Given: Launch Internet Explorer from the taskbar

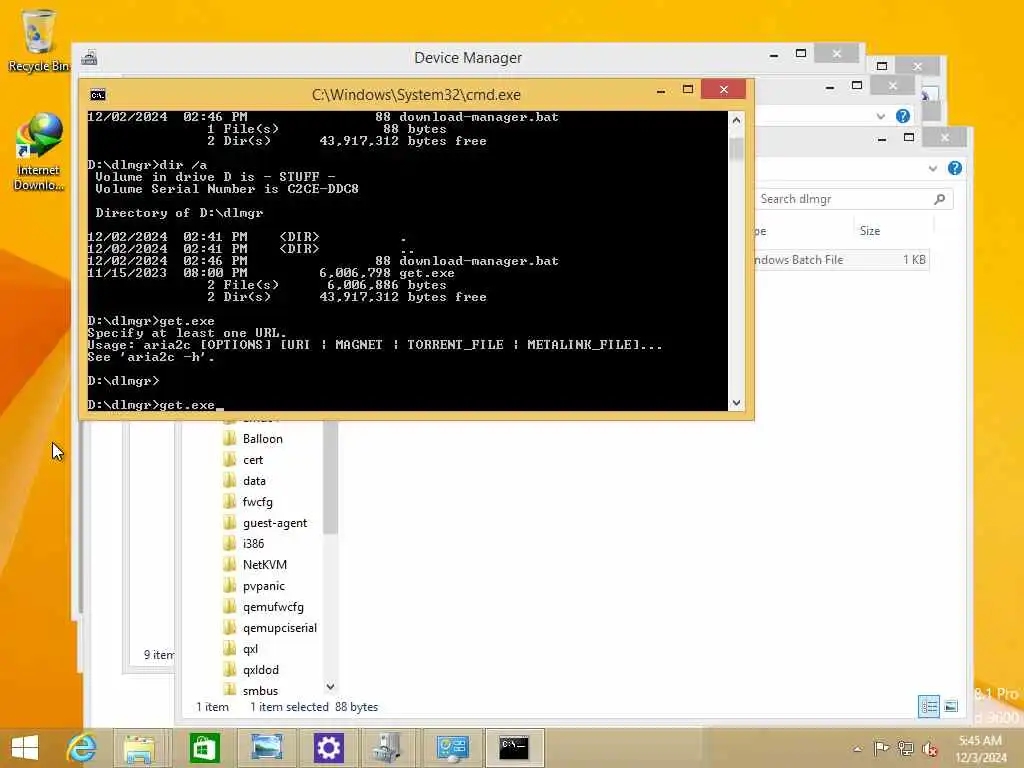Looking at the screenshot, I should [82, 748].
